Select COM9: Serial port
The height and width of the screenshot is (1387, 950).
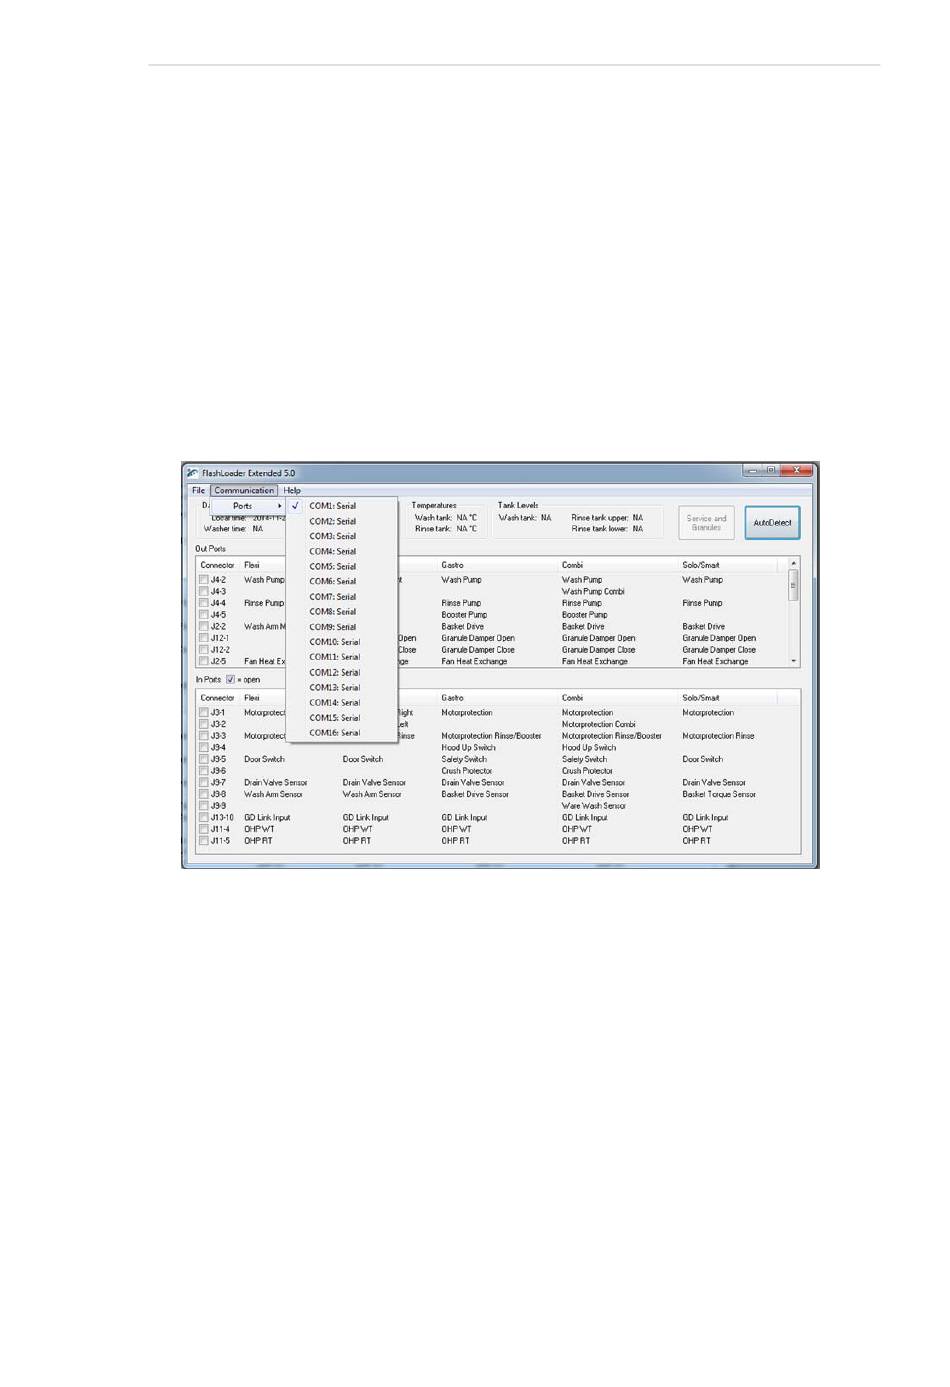342,627
